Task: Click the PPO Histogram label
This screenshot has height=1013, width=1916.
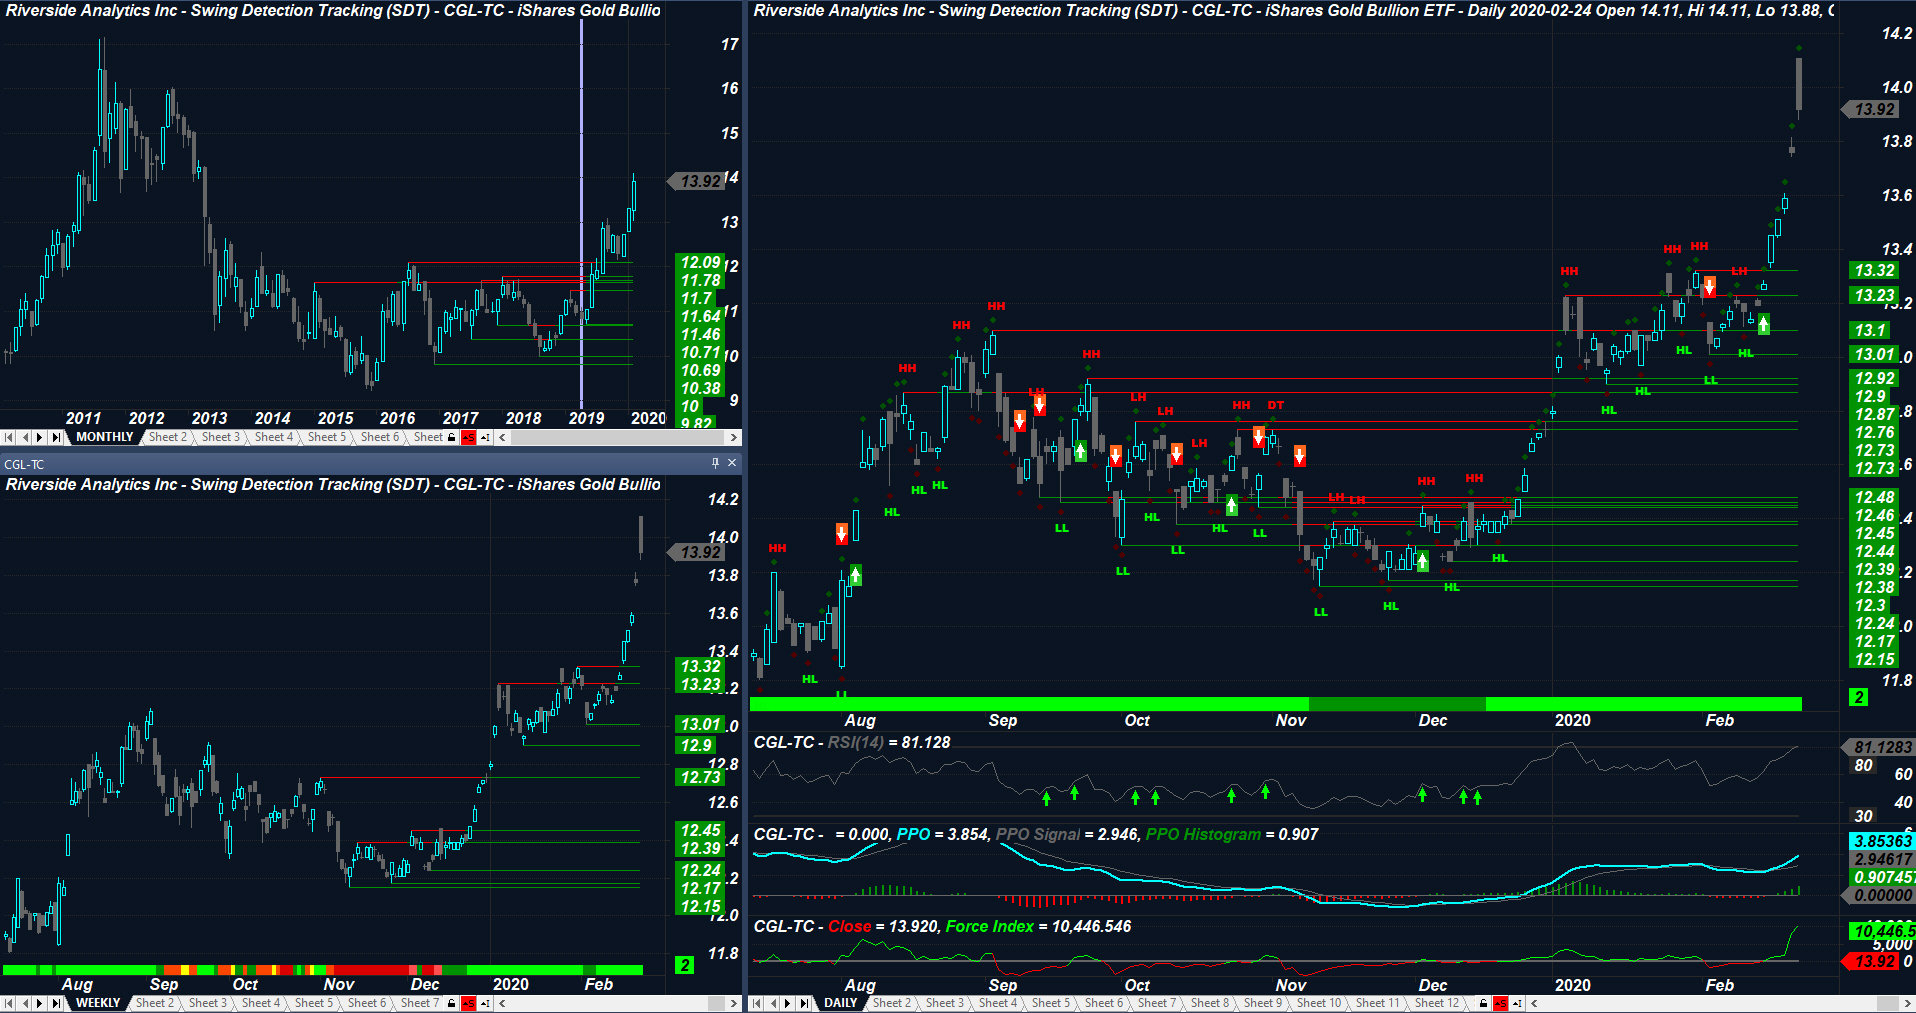Action: (x=1203, y=834)
